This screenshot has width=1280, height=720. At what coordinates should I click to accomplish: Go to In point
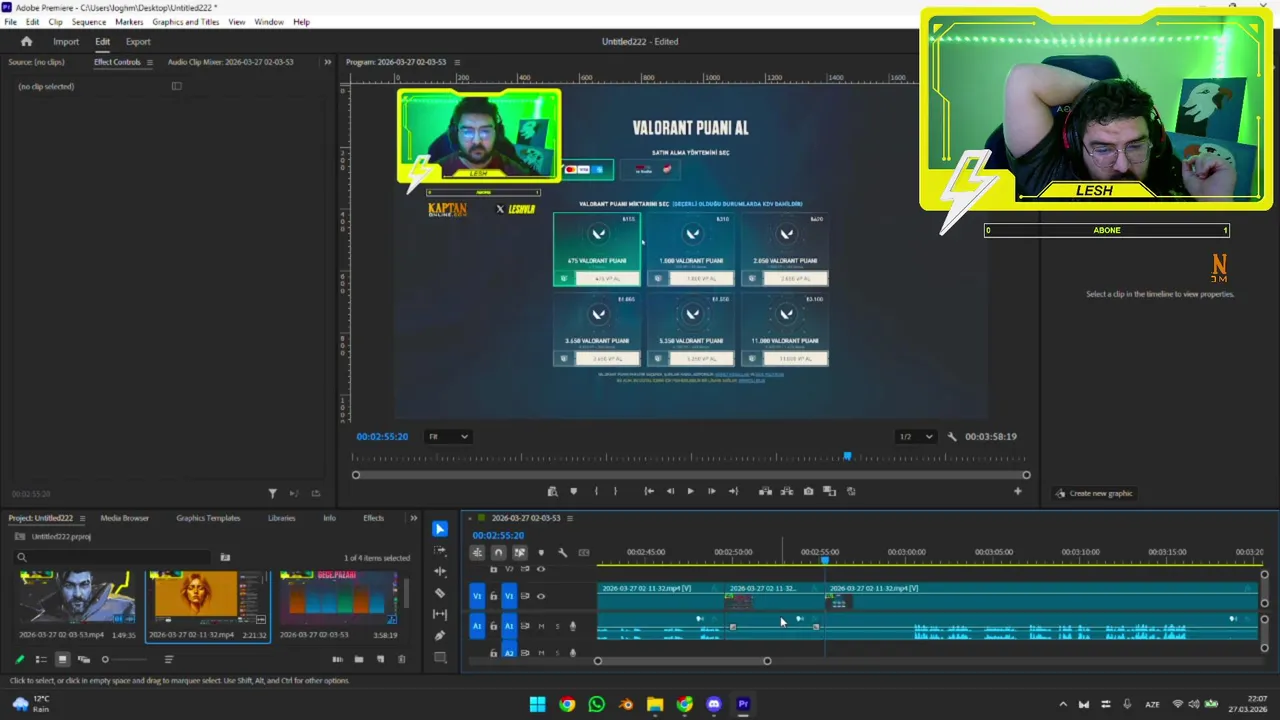[x=649, y=491]
